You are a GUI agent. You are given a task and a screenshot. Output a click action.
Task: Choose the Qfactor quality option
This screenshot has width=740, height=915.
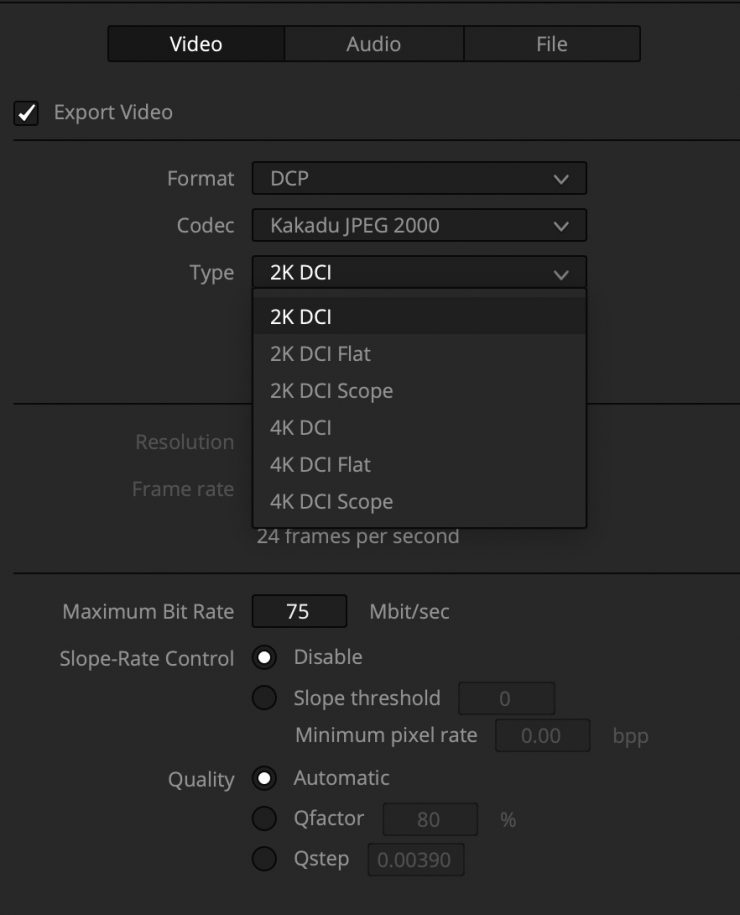(265, 819)
